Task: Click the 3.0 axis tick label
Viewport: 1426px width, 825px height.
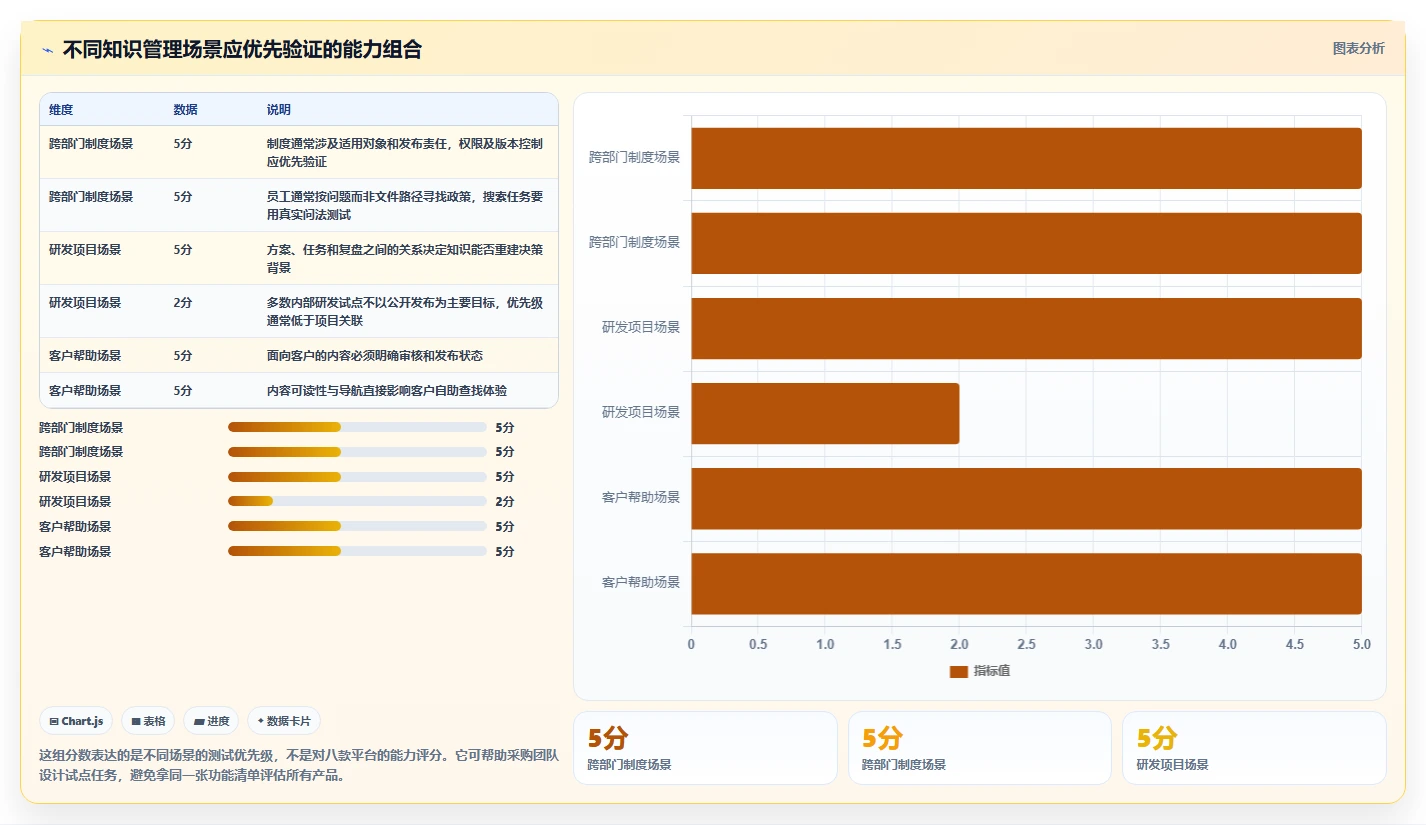Action: [1093, 644]
